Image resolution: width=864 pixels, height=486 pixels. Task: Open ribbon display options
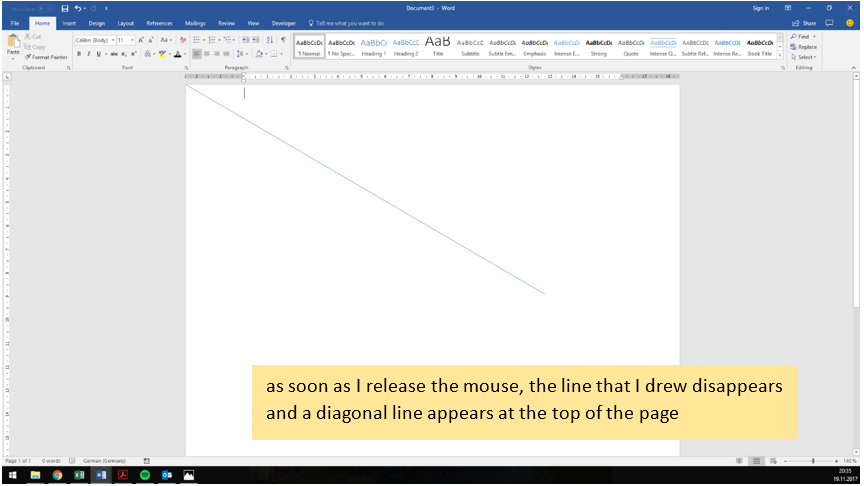[788, 8]
